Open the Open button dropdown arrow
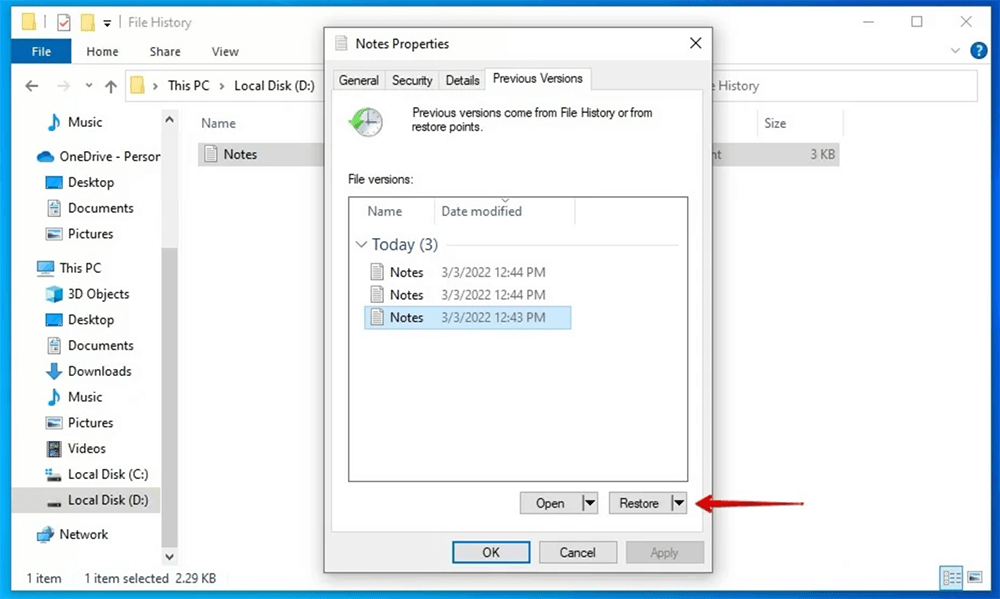 (x=590, y=503)
